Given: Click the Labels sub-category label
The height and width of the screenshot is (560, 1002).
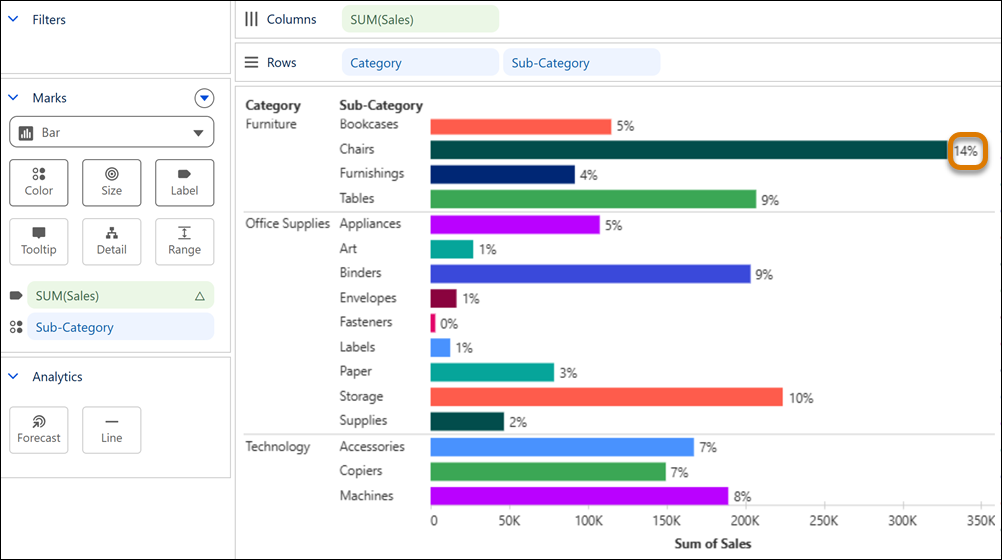Looking at the screenshot, I should pos(357,346).
